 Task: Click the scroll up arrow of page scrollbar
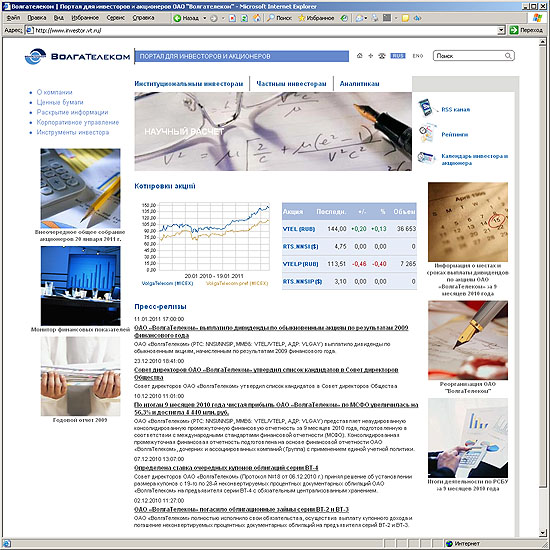click(543, 42)
